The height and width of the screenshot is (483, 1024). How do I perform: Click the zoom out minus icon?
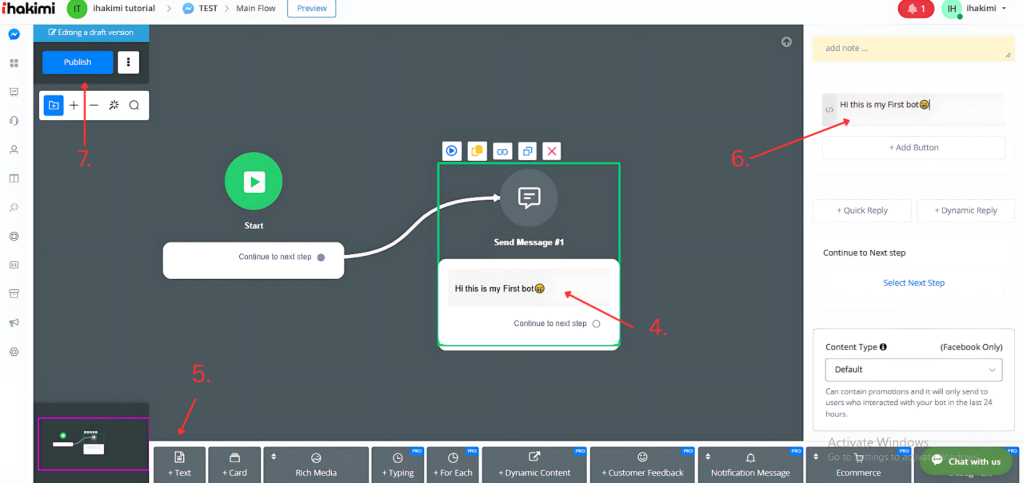click(x=94, y=105)
